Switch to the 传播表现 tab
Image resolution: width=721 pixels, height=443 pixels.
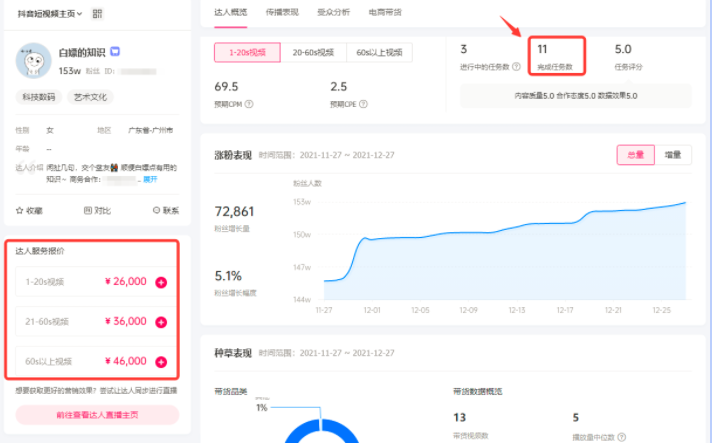point(282,12)
